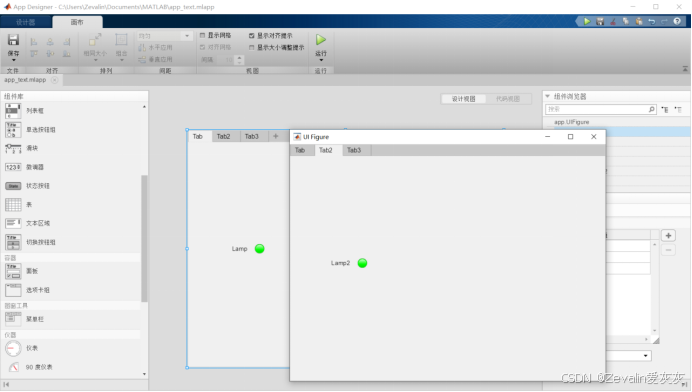Add a new tab with plus in canvas
Image resolution: width=692 pixels, height=392 pixels.
[275, 136]
